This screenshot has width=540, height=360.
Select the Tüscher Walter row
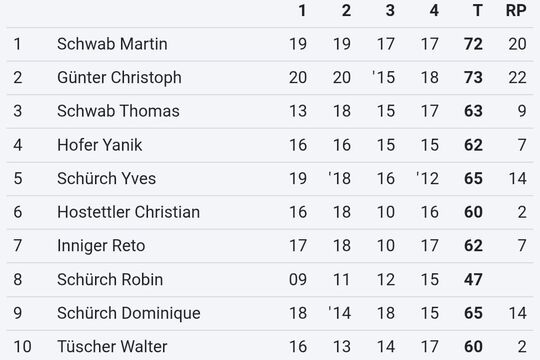click(x=270, y=346)
